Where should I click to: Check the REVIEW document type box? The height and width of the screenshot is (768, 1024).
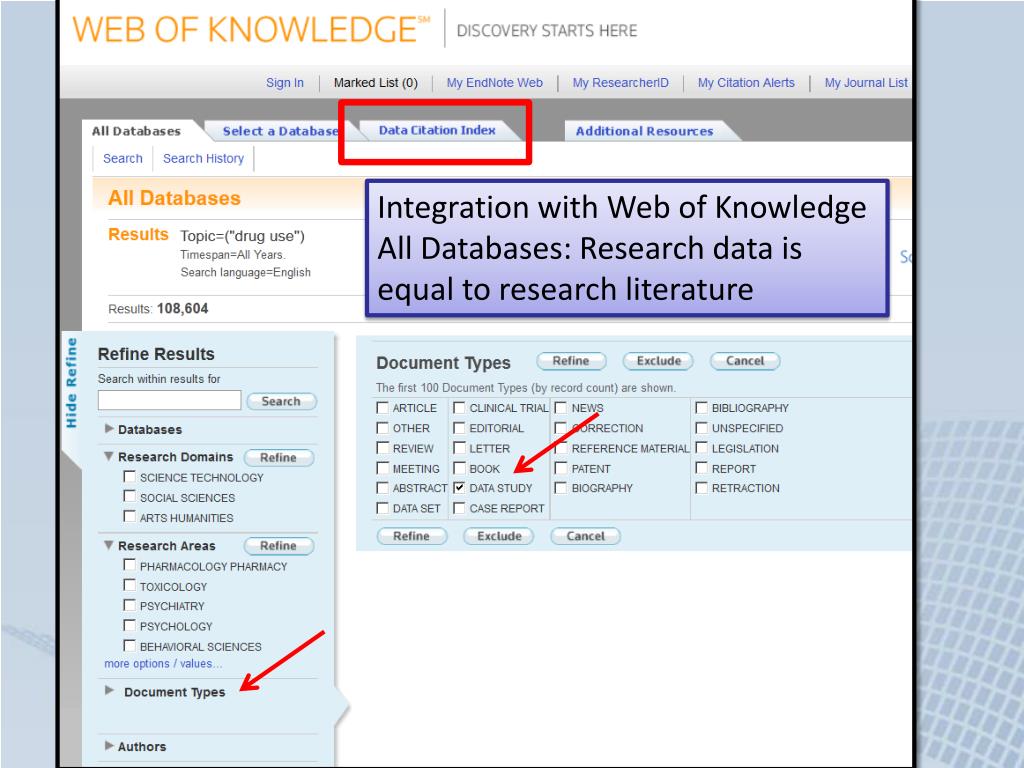pyautogui.click(x=383, y=448)
